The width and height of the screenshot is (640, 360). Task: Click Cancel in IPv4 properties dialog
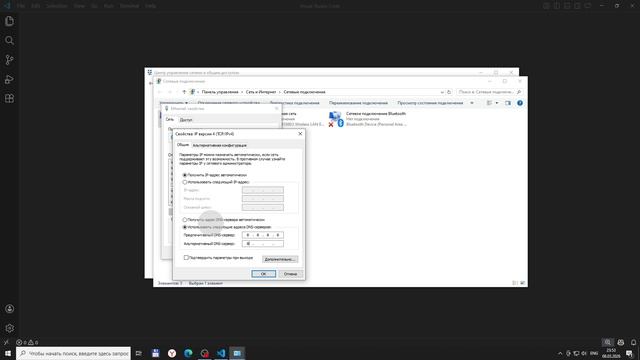pyautogui.click(x=290, y=274)
